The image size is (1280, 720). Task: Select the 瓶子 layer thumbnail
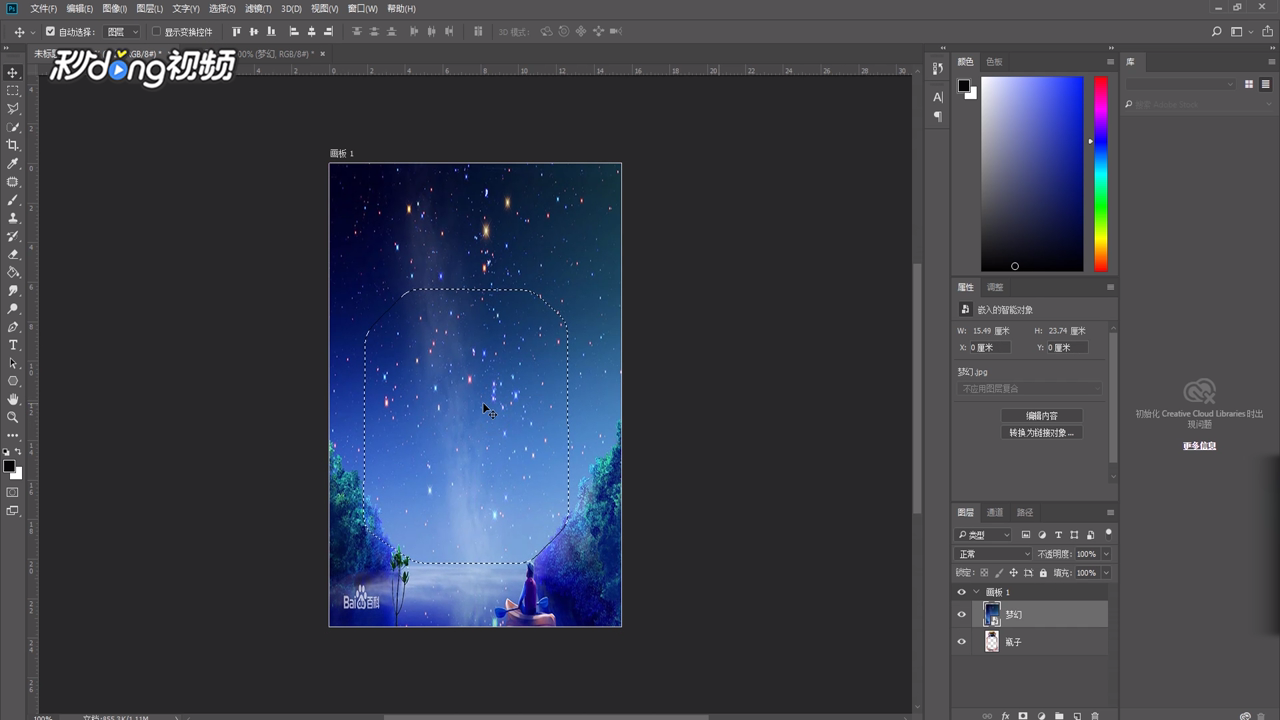click(x=992, y=642)
